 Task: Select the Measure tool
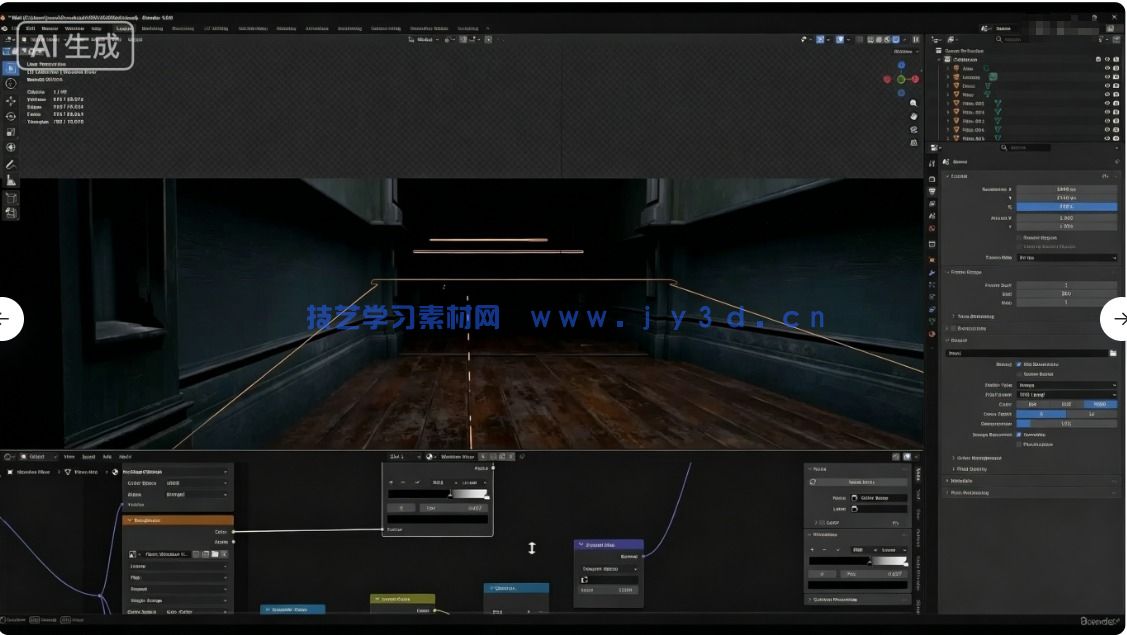[11, 181]
